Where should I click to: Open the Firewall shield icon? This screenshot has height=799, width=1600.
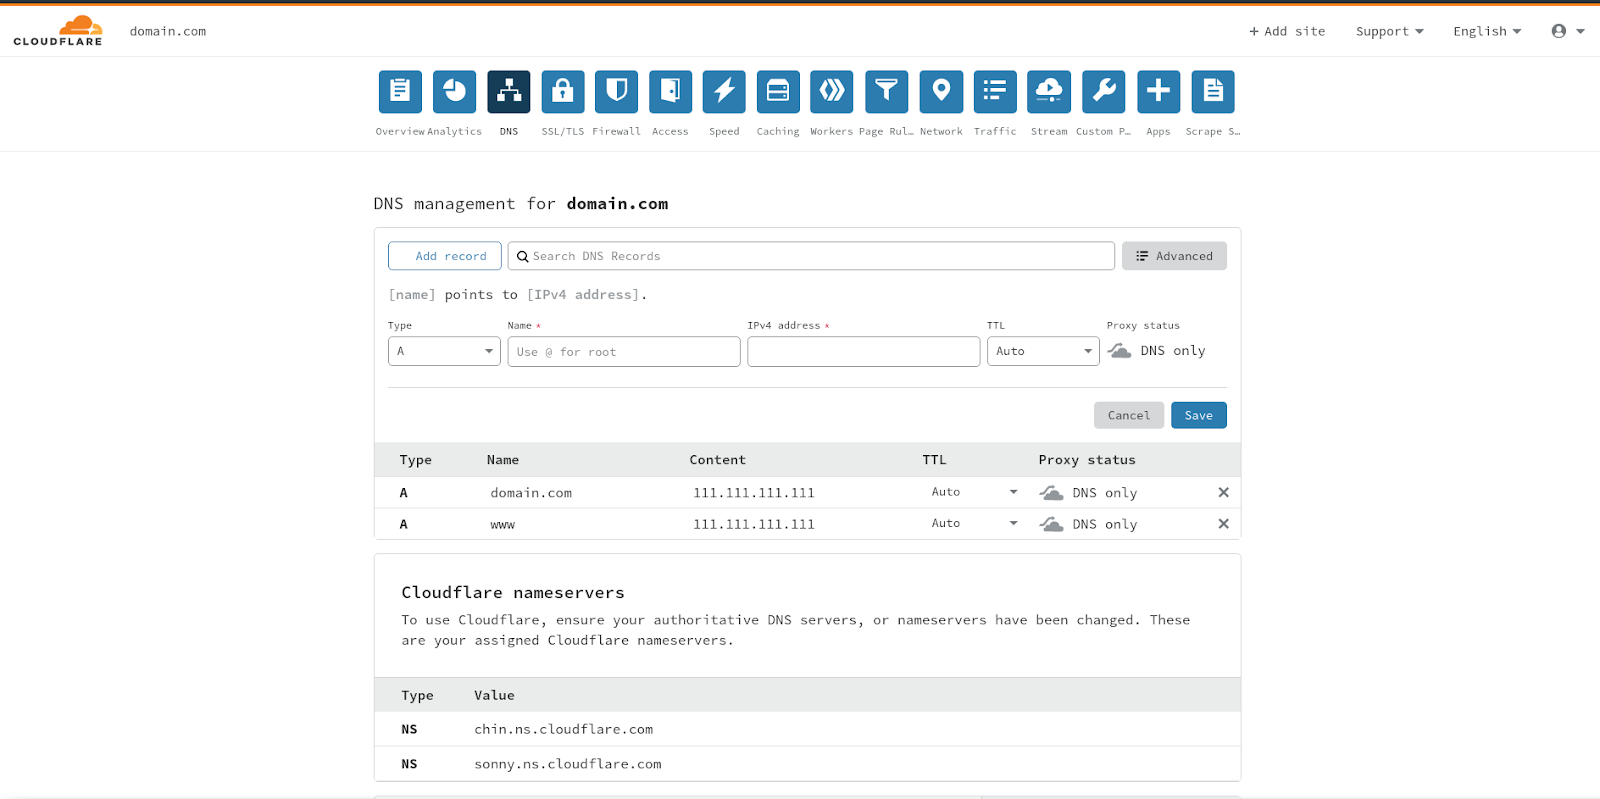[x=616, y=92]
